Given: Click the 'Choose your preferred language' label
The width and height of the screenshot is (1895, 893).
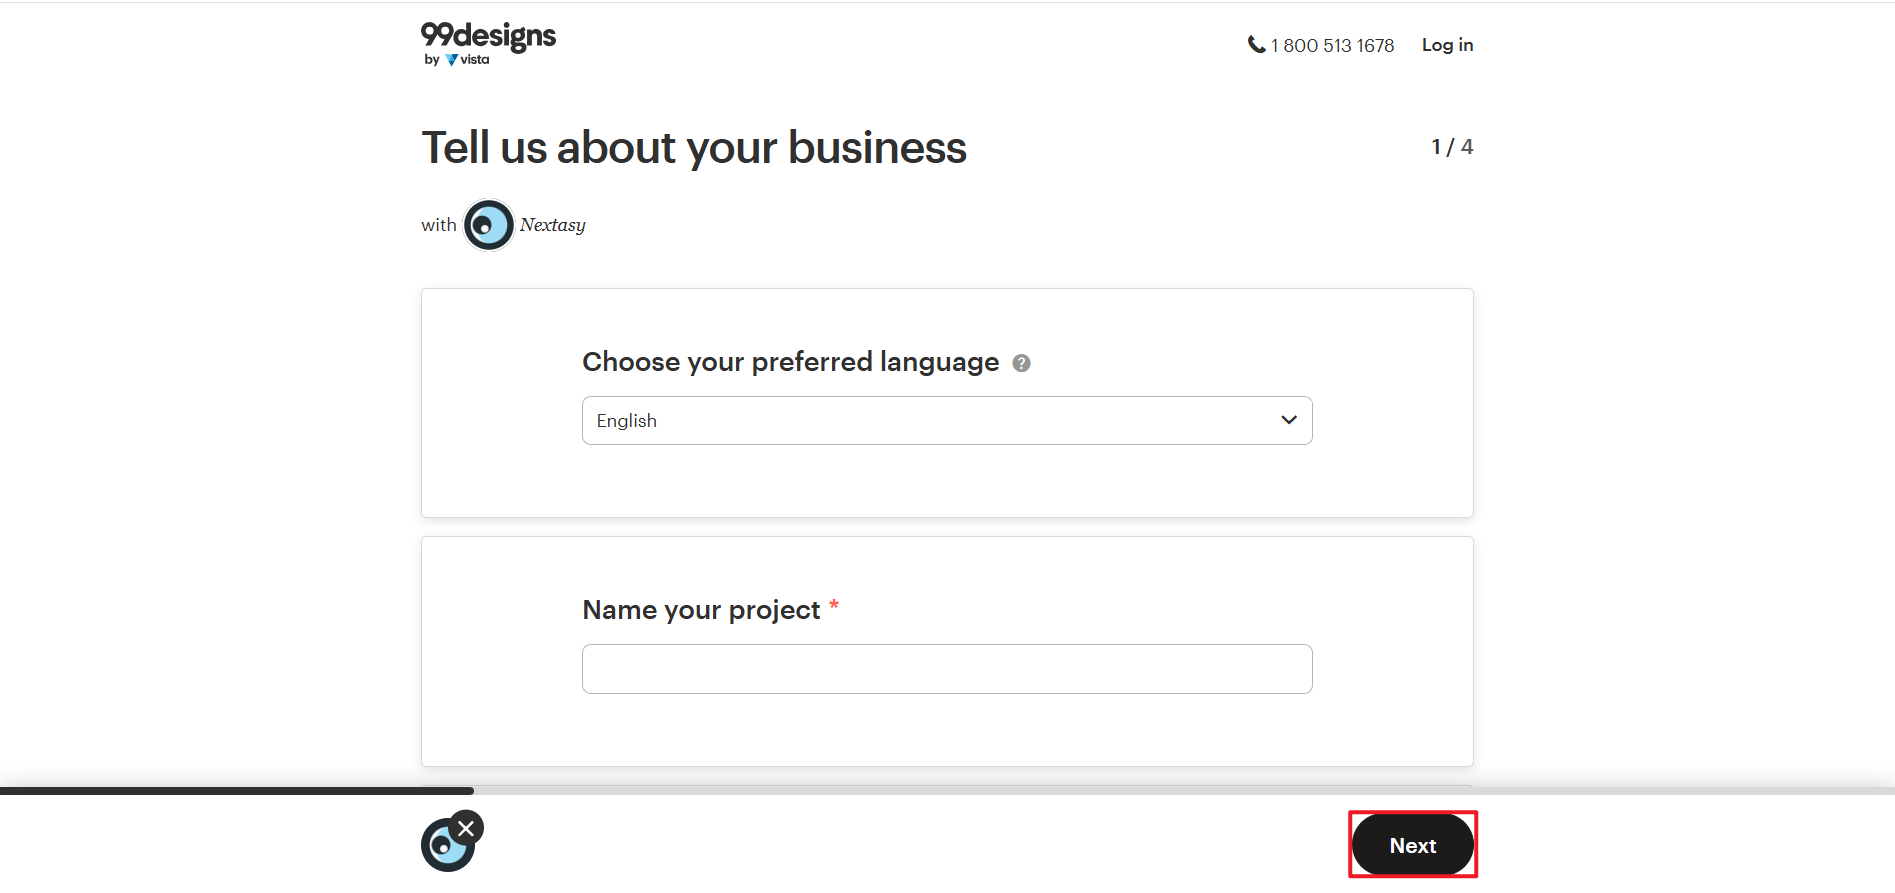Looking at the screenshot, I should point(790,362).
